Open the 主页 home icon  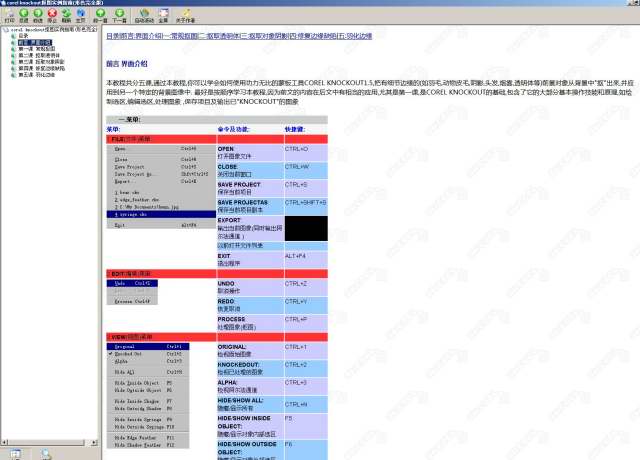(80, 16)
